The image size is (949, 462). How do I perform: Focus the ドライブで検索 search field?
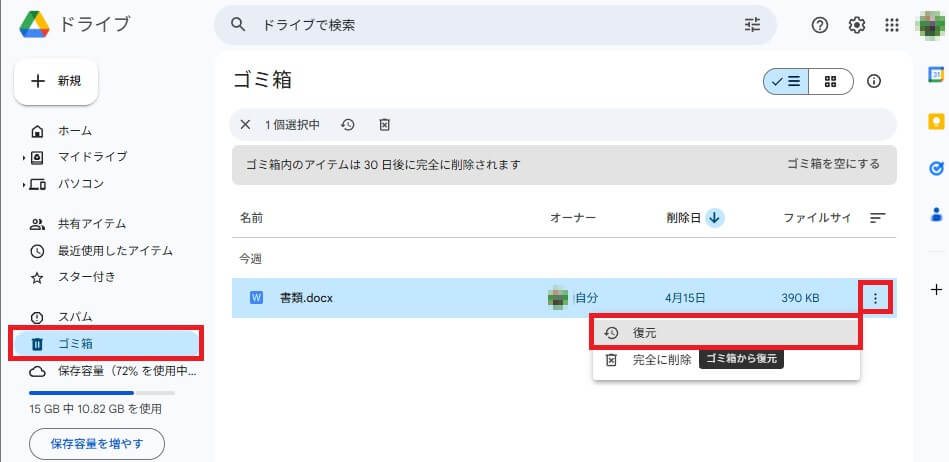(x=496, y=25)
